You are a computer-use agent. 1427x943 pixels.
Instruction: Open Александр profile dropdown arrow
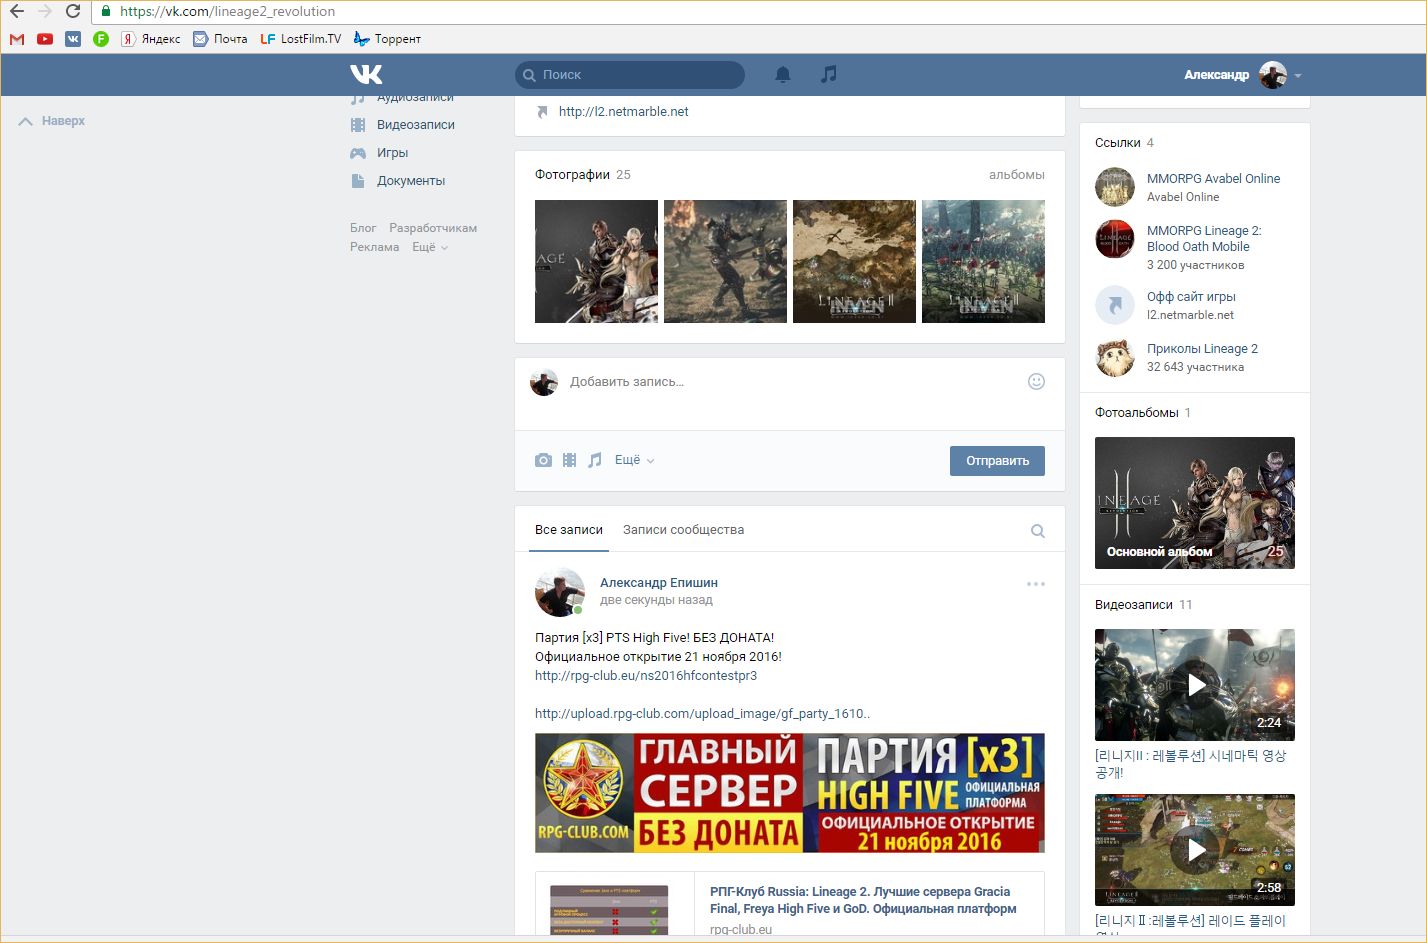coord(1298,75)
